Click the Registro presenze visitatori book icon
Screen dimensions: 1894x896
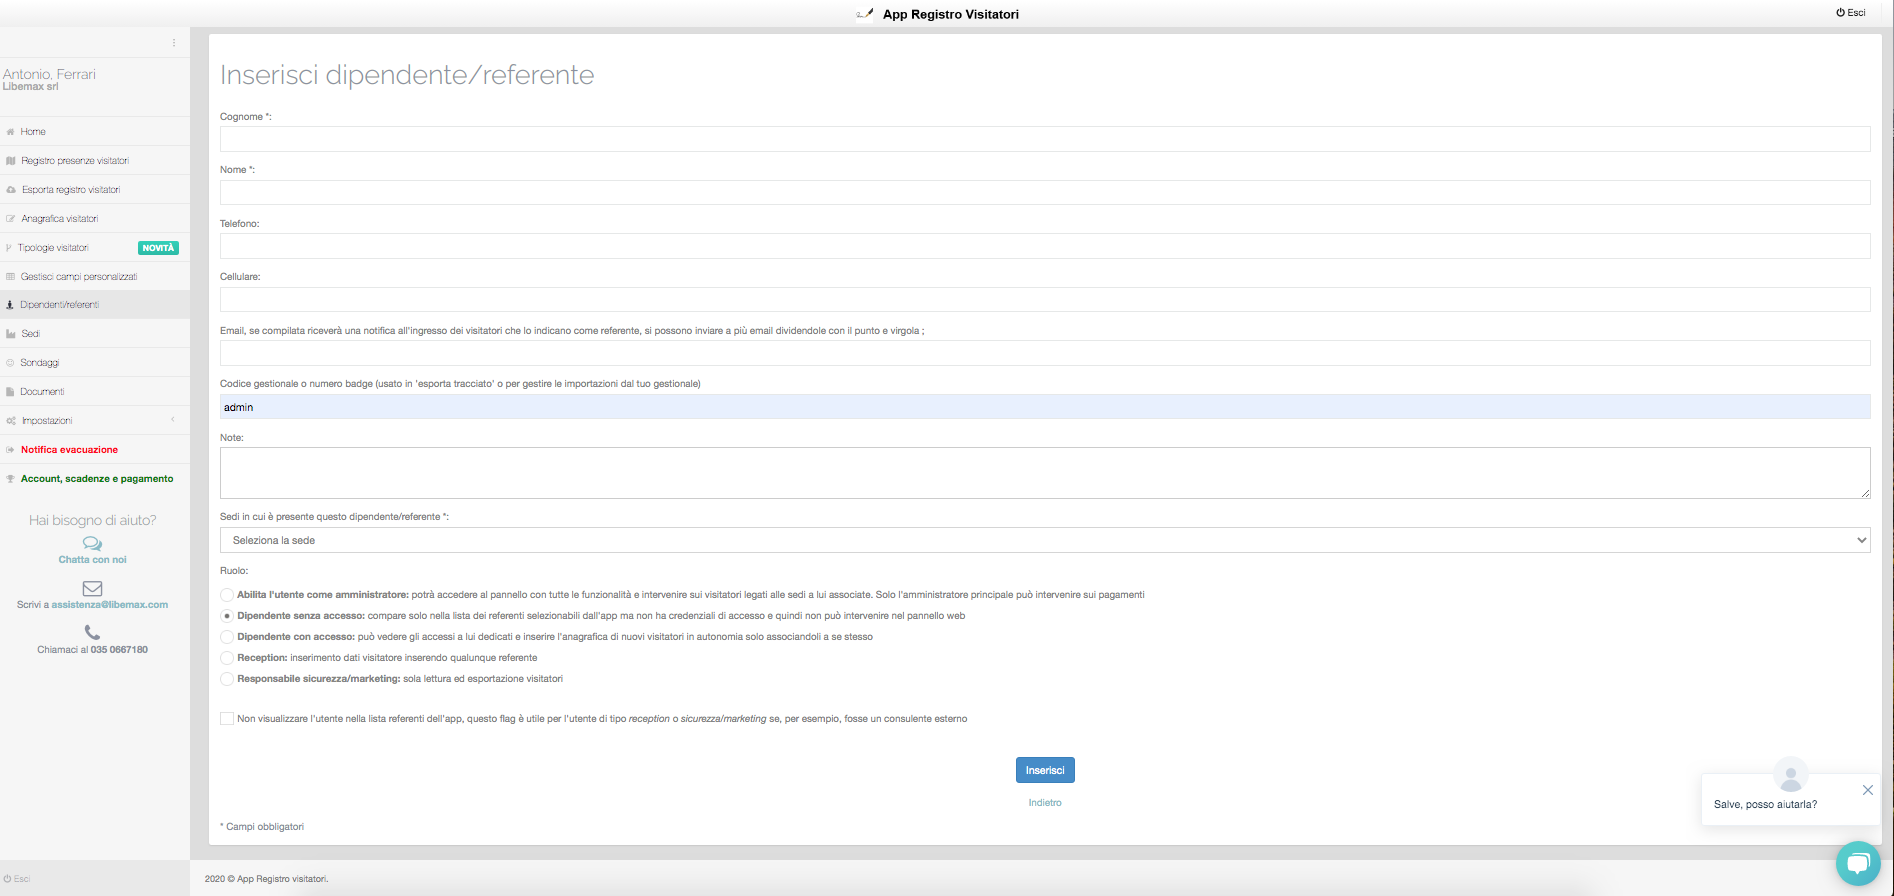pos(11,161)
